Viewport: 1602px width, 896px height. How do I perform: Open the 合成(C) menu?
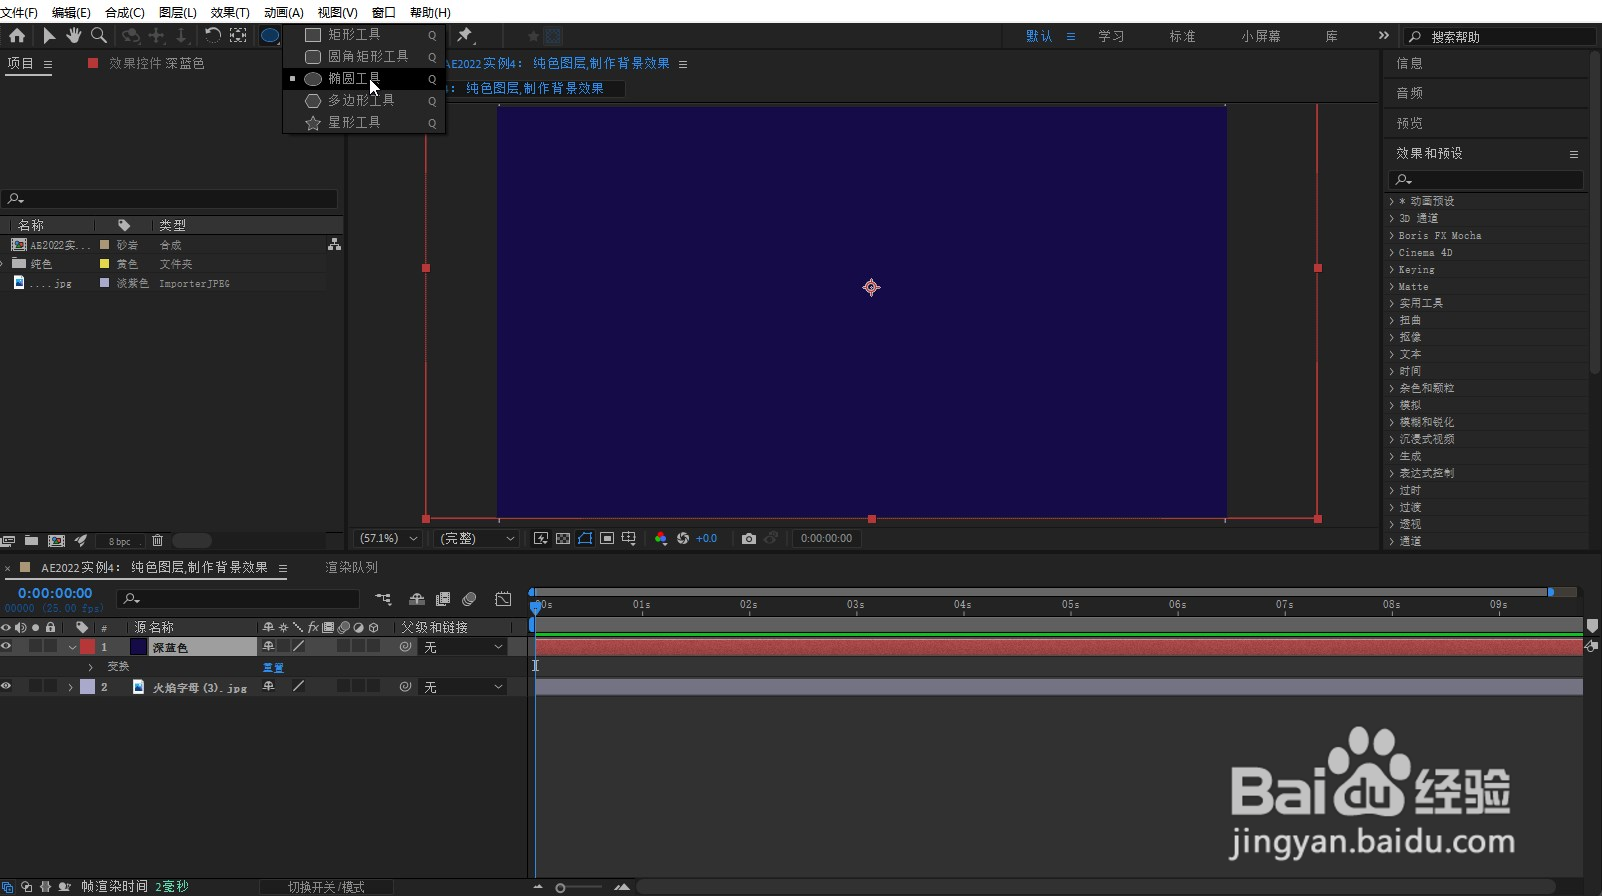coord(125,12)
